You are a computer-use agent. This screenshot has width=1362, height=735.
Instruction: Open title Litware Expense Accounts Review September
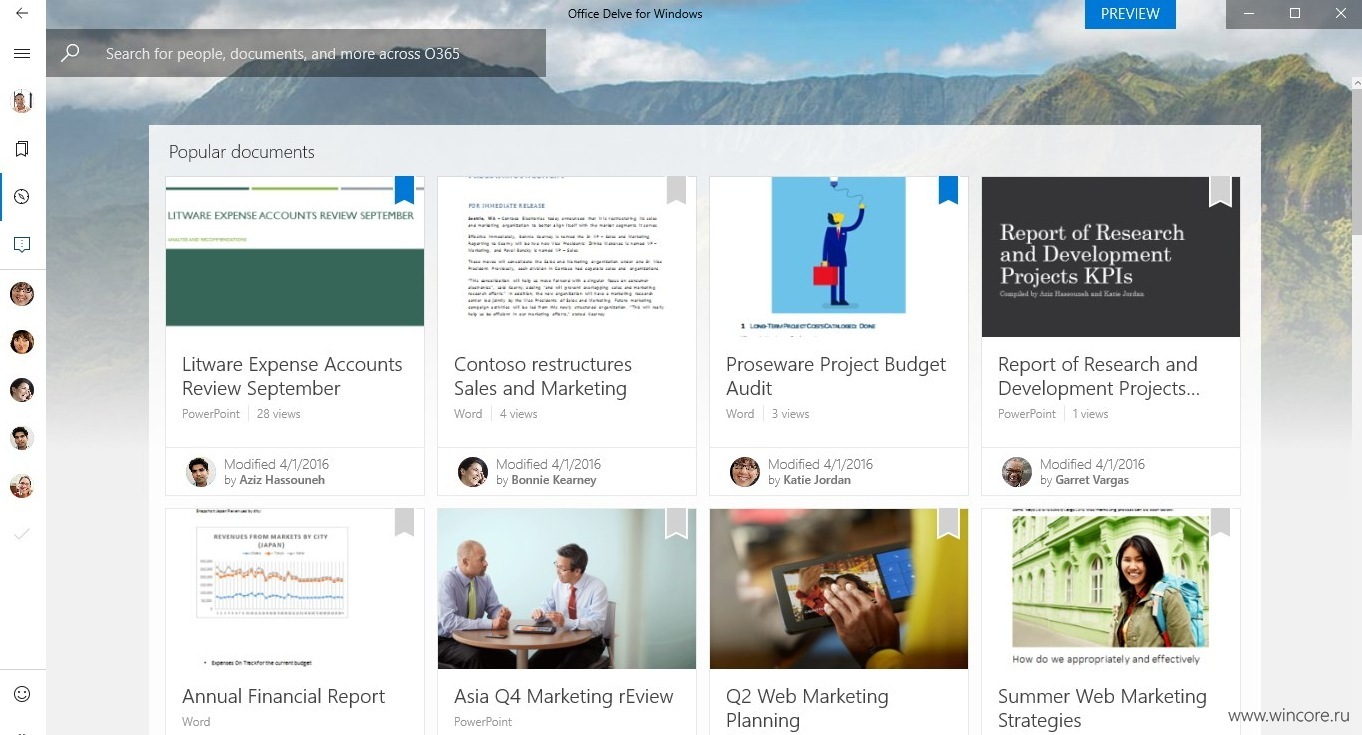292,377
